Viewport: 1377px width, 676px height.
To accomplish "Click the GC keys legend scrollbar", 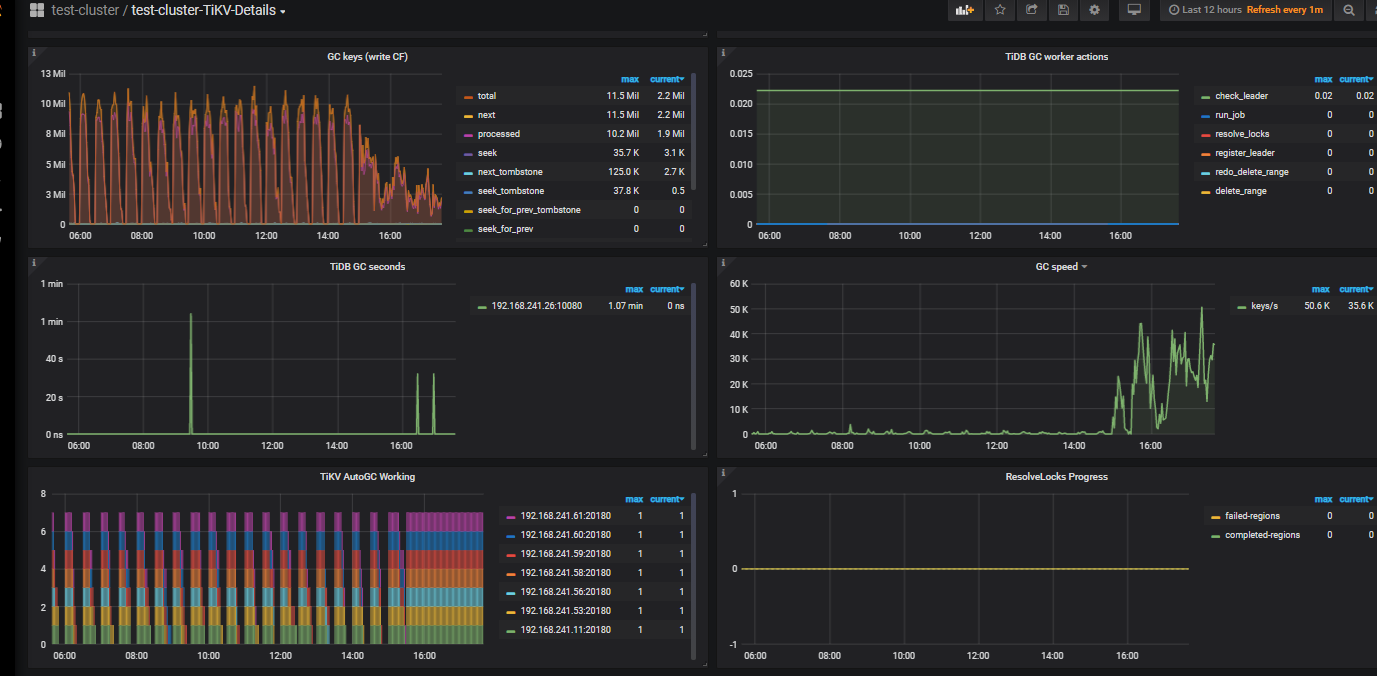I will click(693, 130).
